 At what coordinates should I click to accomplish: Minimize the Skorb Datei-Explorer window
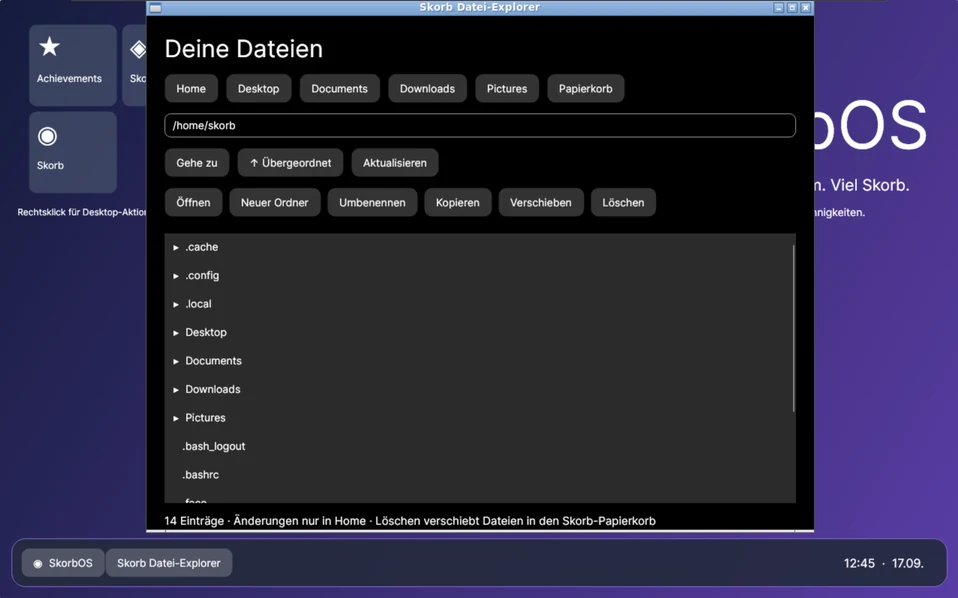click(778, 8)
